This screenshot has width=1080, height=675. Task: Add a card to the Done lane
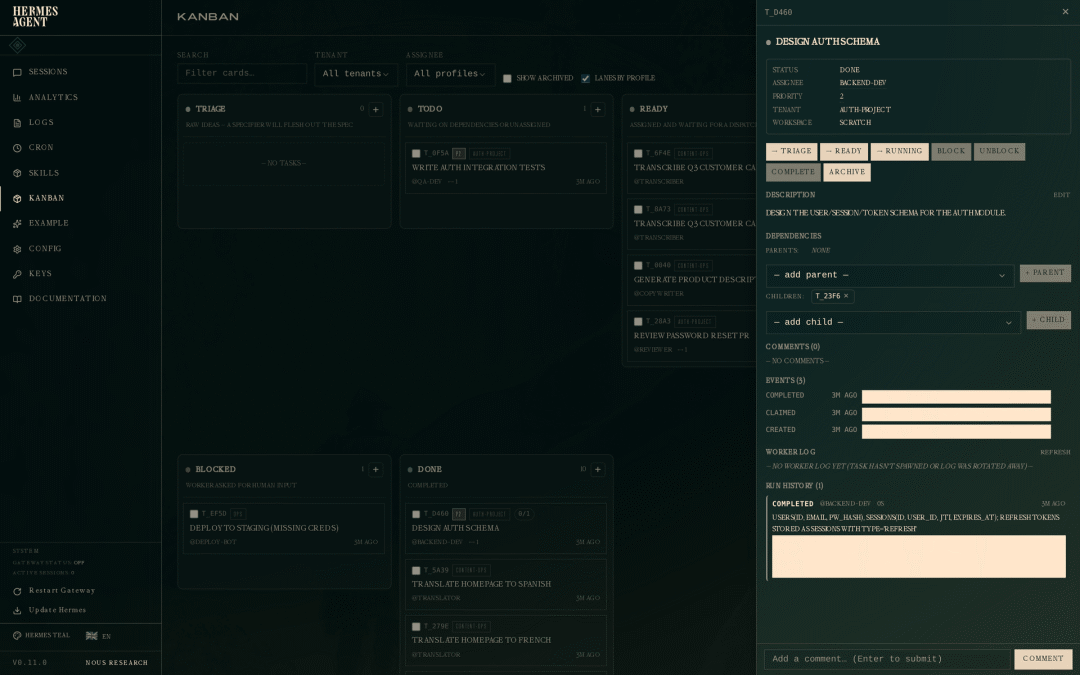(597, 469)
